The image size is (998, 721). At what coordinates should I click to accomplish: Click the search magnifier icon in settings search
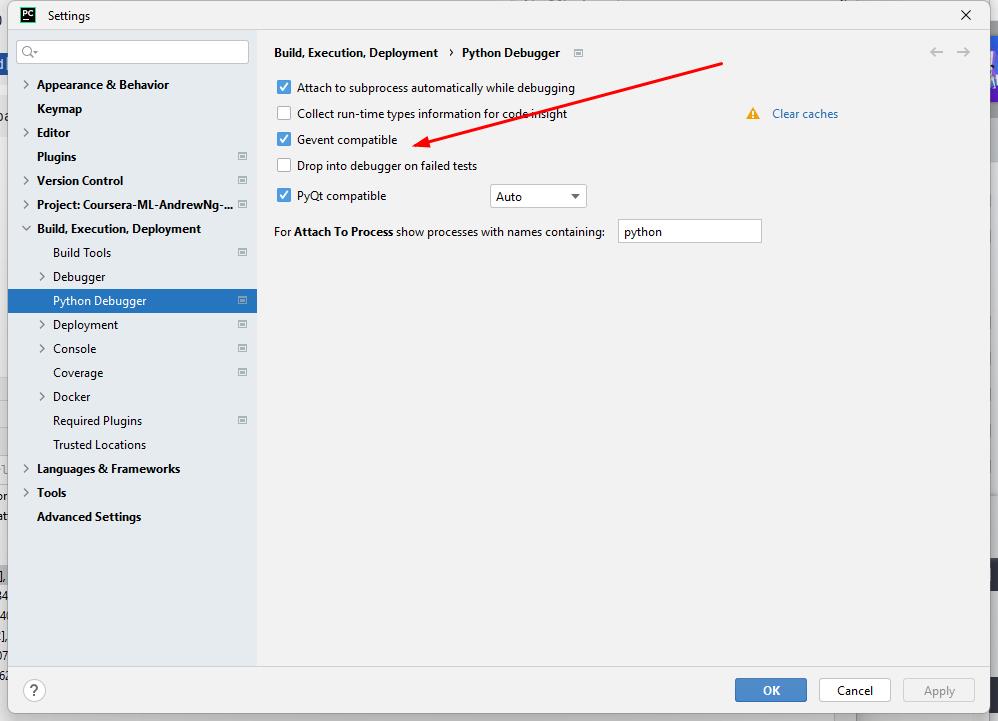coord(29,52)
